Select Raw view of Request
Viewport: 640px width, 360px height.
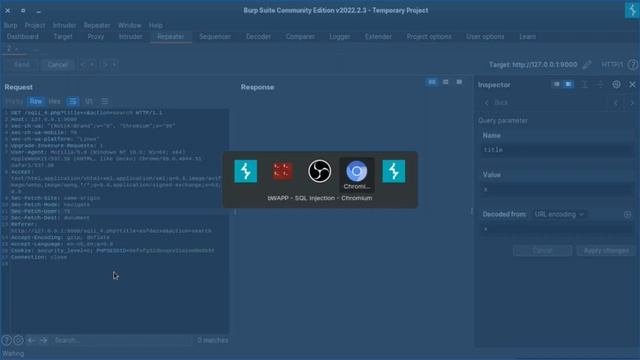pyautogui.click(x=36, y=101)
